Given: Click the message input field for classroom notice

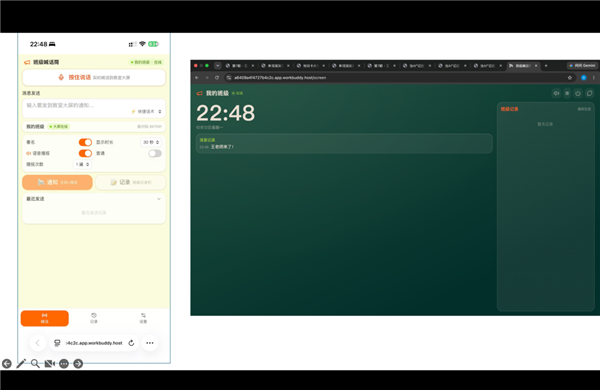Looking at the screenshot, I should click(94, 108).
